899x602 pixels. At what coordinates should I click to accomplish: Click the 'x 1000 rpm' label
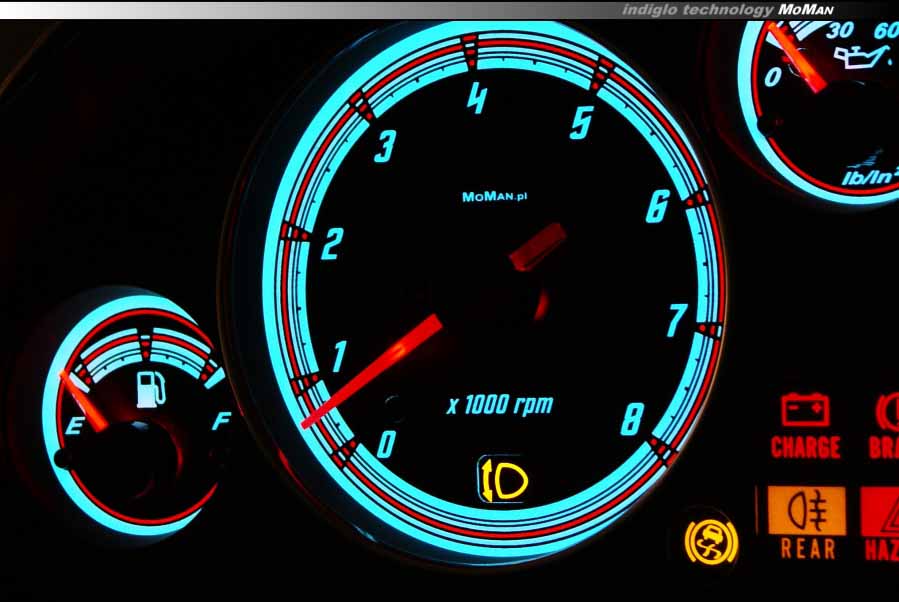(499, 405)
